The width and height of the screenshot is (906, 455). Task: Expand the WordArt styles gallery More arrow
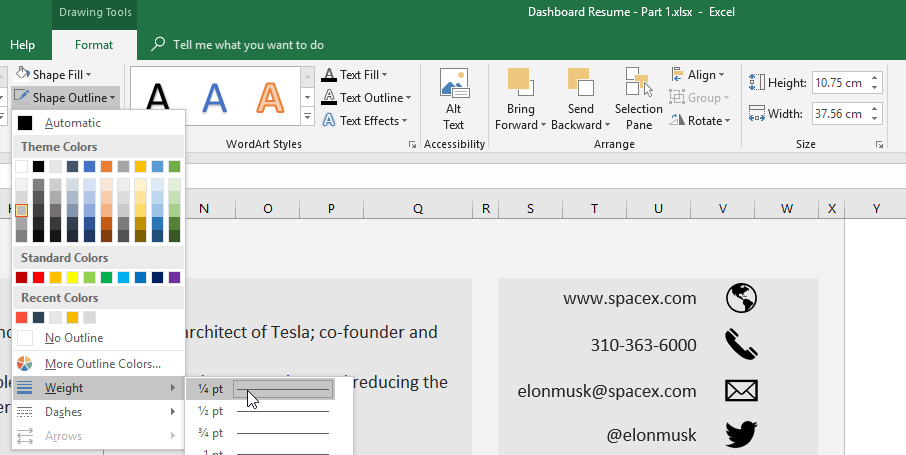(x=308, y=117)
